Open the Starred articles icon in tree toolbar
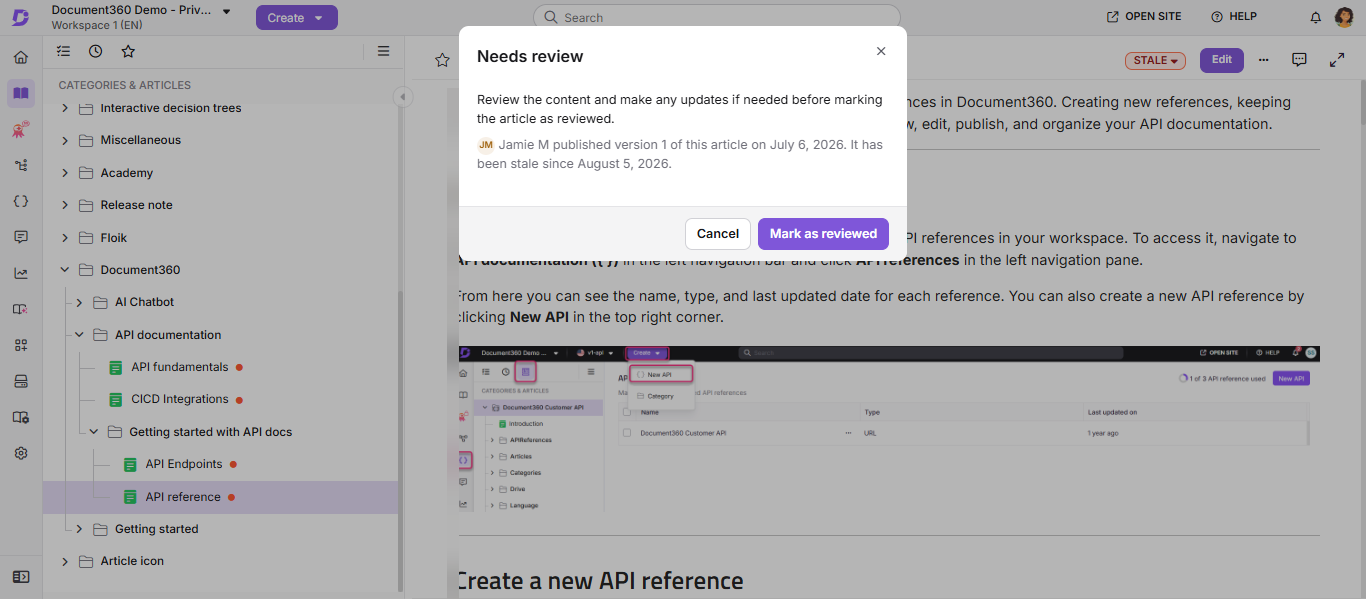Image resolution: width=1366 pixels, height=599 pixels. [x=128, y=51]
